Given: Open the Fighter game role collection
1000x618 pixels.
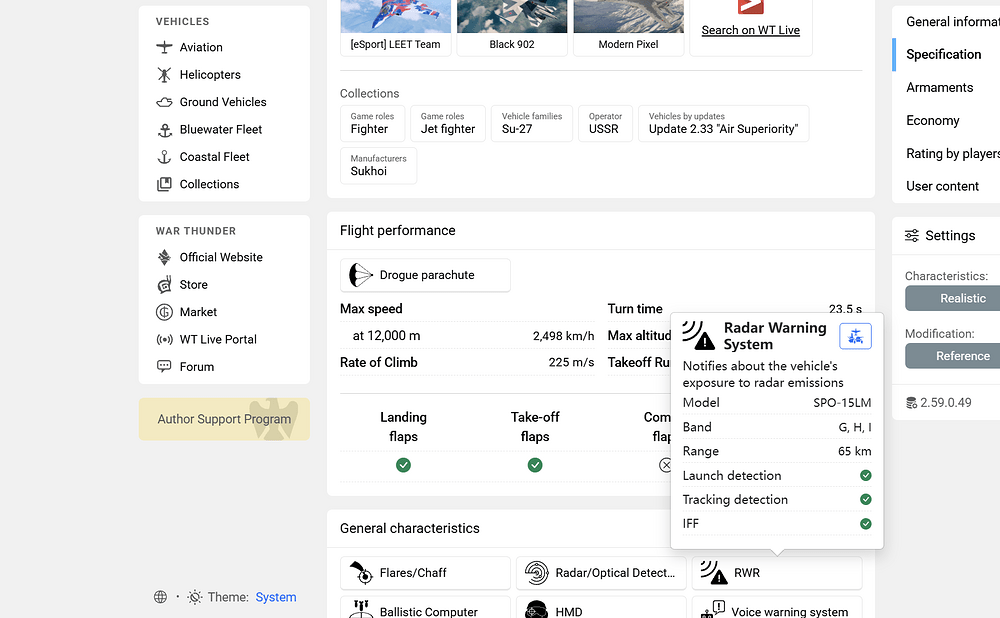Looking at the screenshot, I should tap(372, 123).
